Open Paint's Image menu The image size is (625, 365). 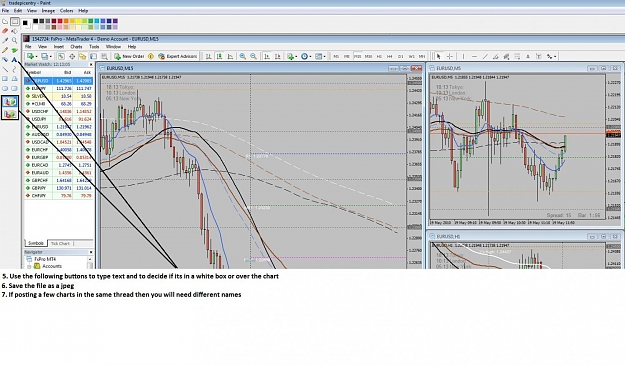click(x=48, y=11)
